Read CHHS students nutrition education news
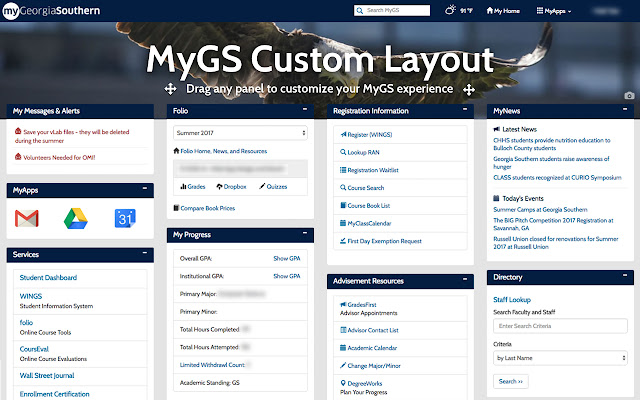Image resolution: width=640 pixels, height=400 pixels. (552, 144)
